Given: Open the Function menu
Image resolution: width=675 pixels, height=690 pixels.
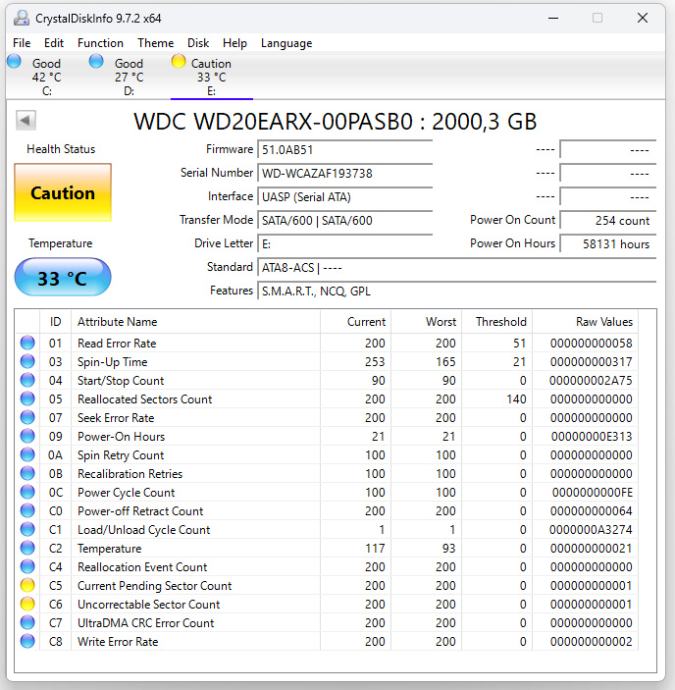Looking at the screenshot, I should pyautogui.click(x=100, y=43).
